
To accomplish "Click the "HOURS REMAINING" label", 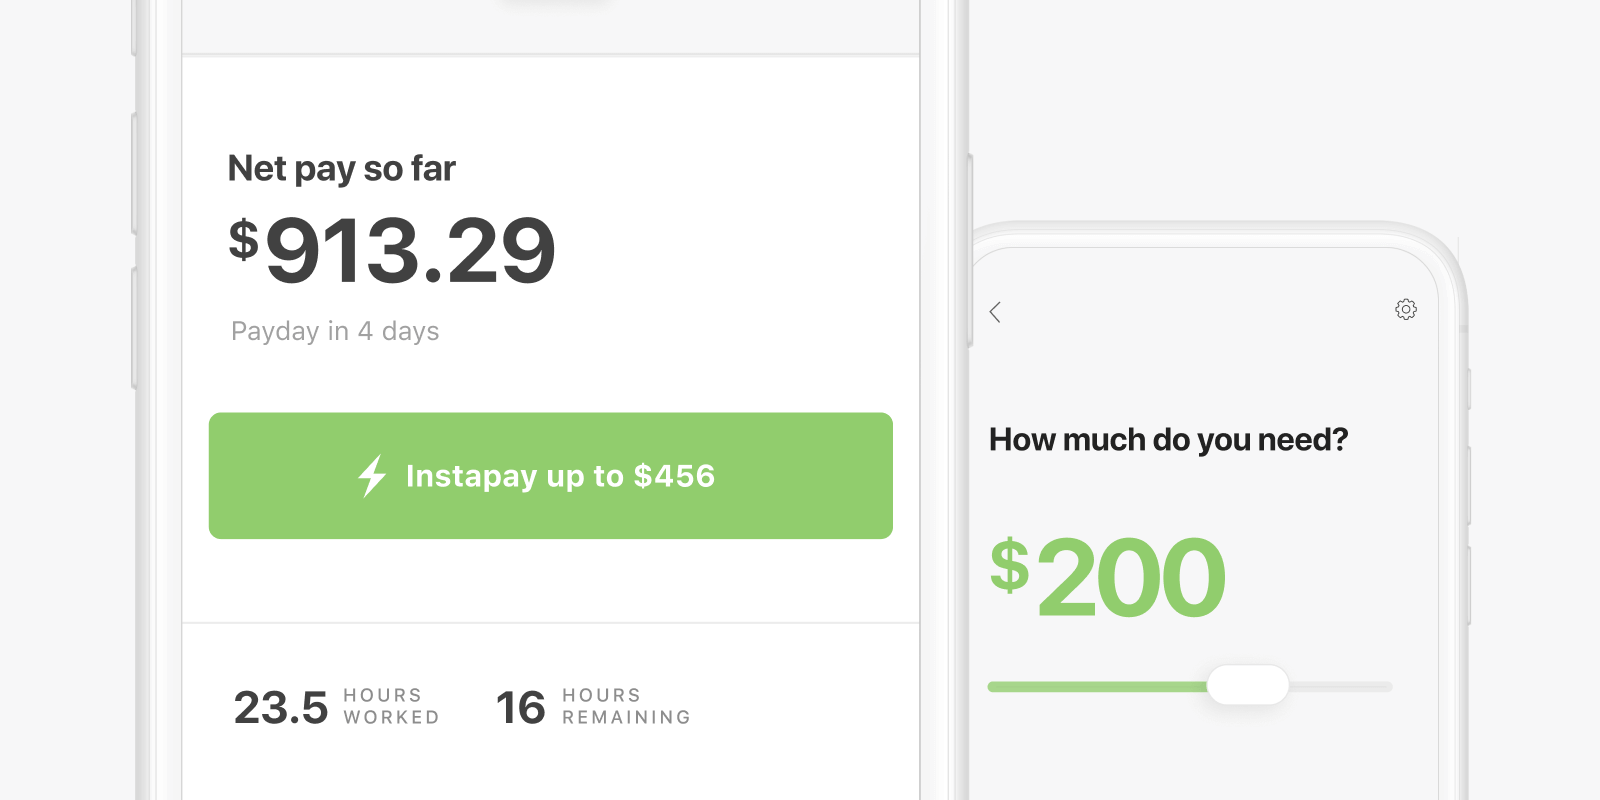I will tap(626, 706).
